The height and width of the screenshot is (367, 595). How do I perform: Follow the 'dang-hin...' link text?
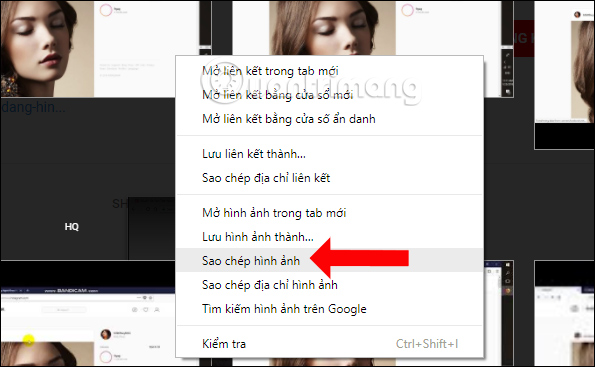33,107
